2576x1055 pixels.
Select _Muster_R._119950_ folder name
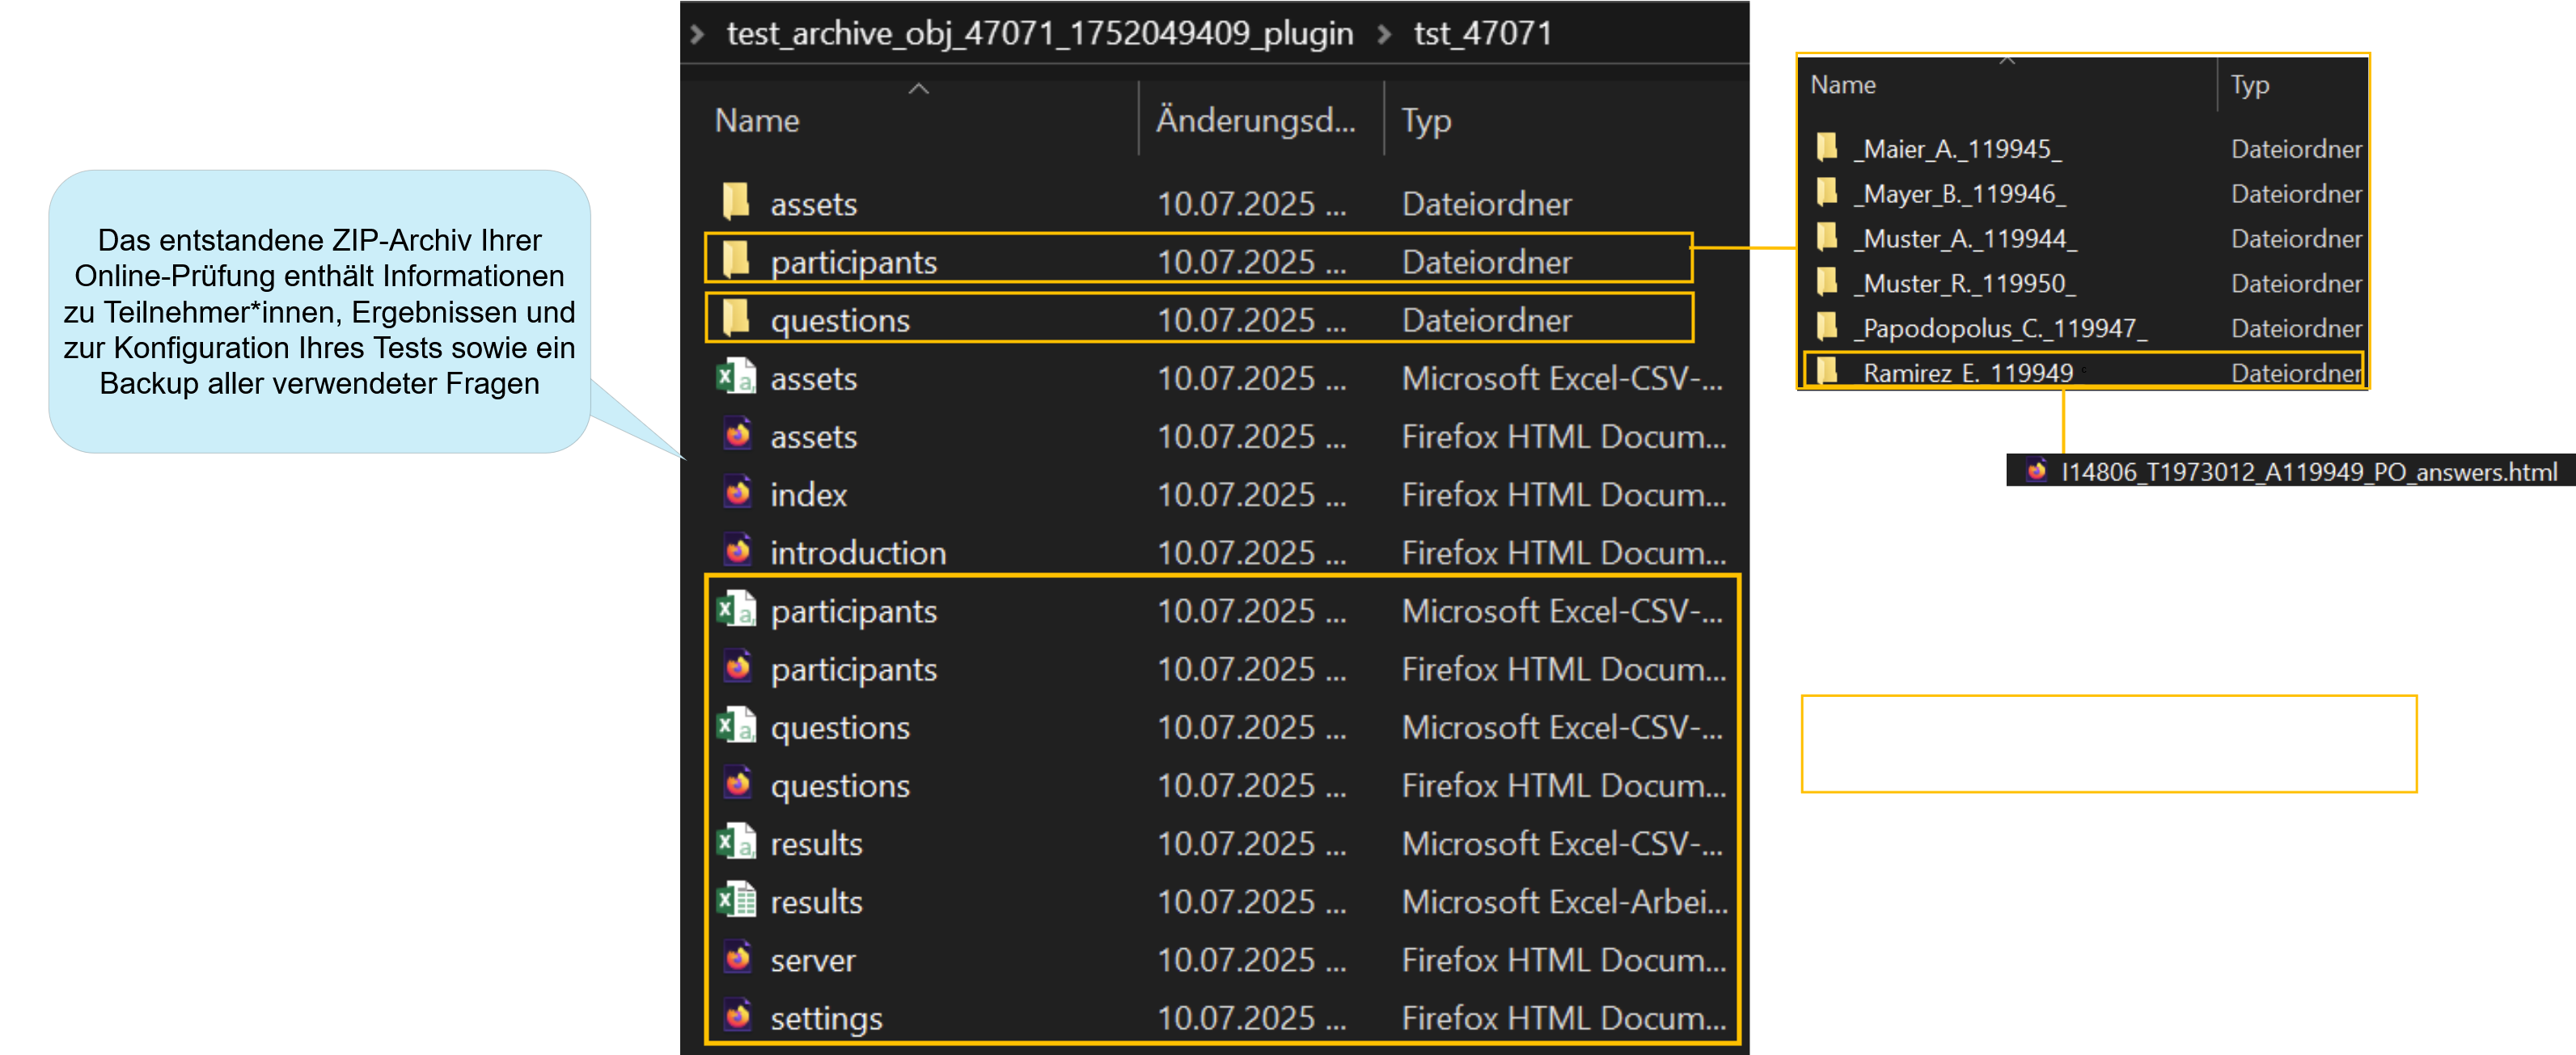point(1964,284)
